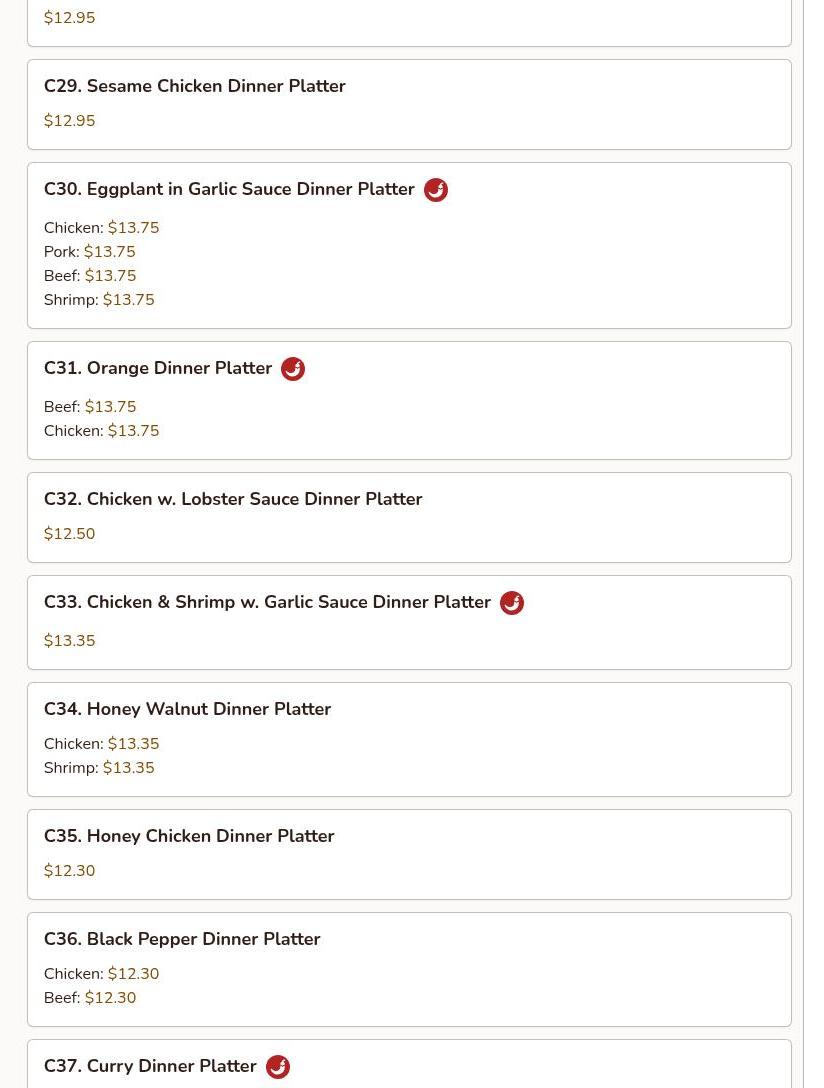Open C33 Chicken & Shrimp Garlic Sauce Platter
The image size is (824, 1088).
pos(409,622)
